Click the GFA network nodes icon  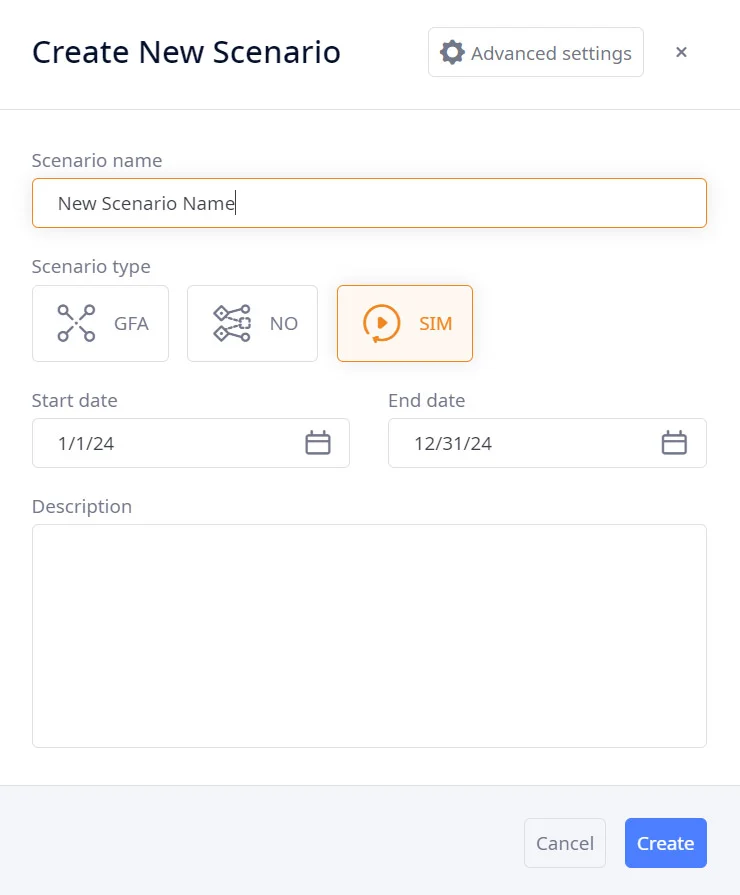[x=76, y=323]
